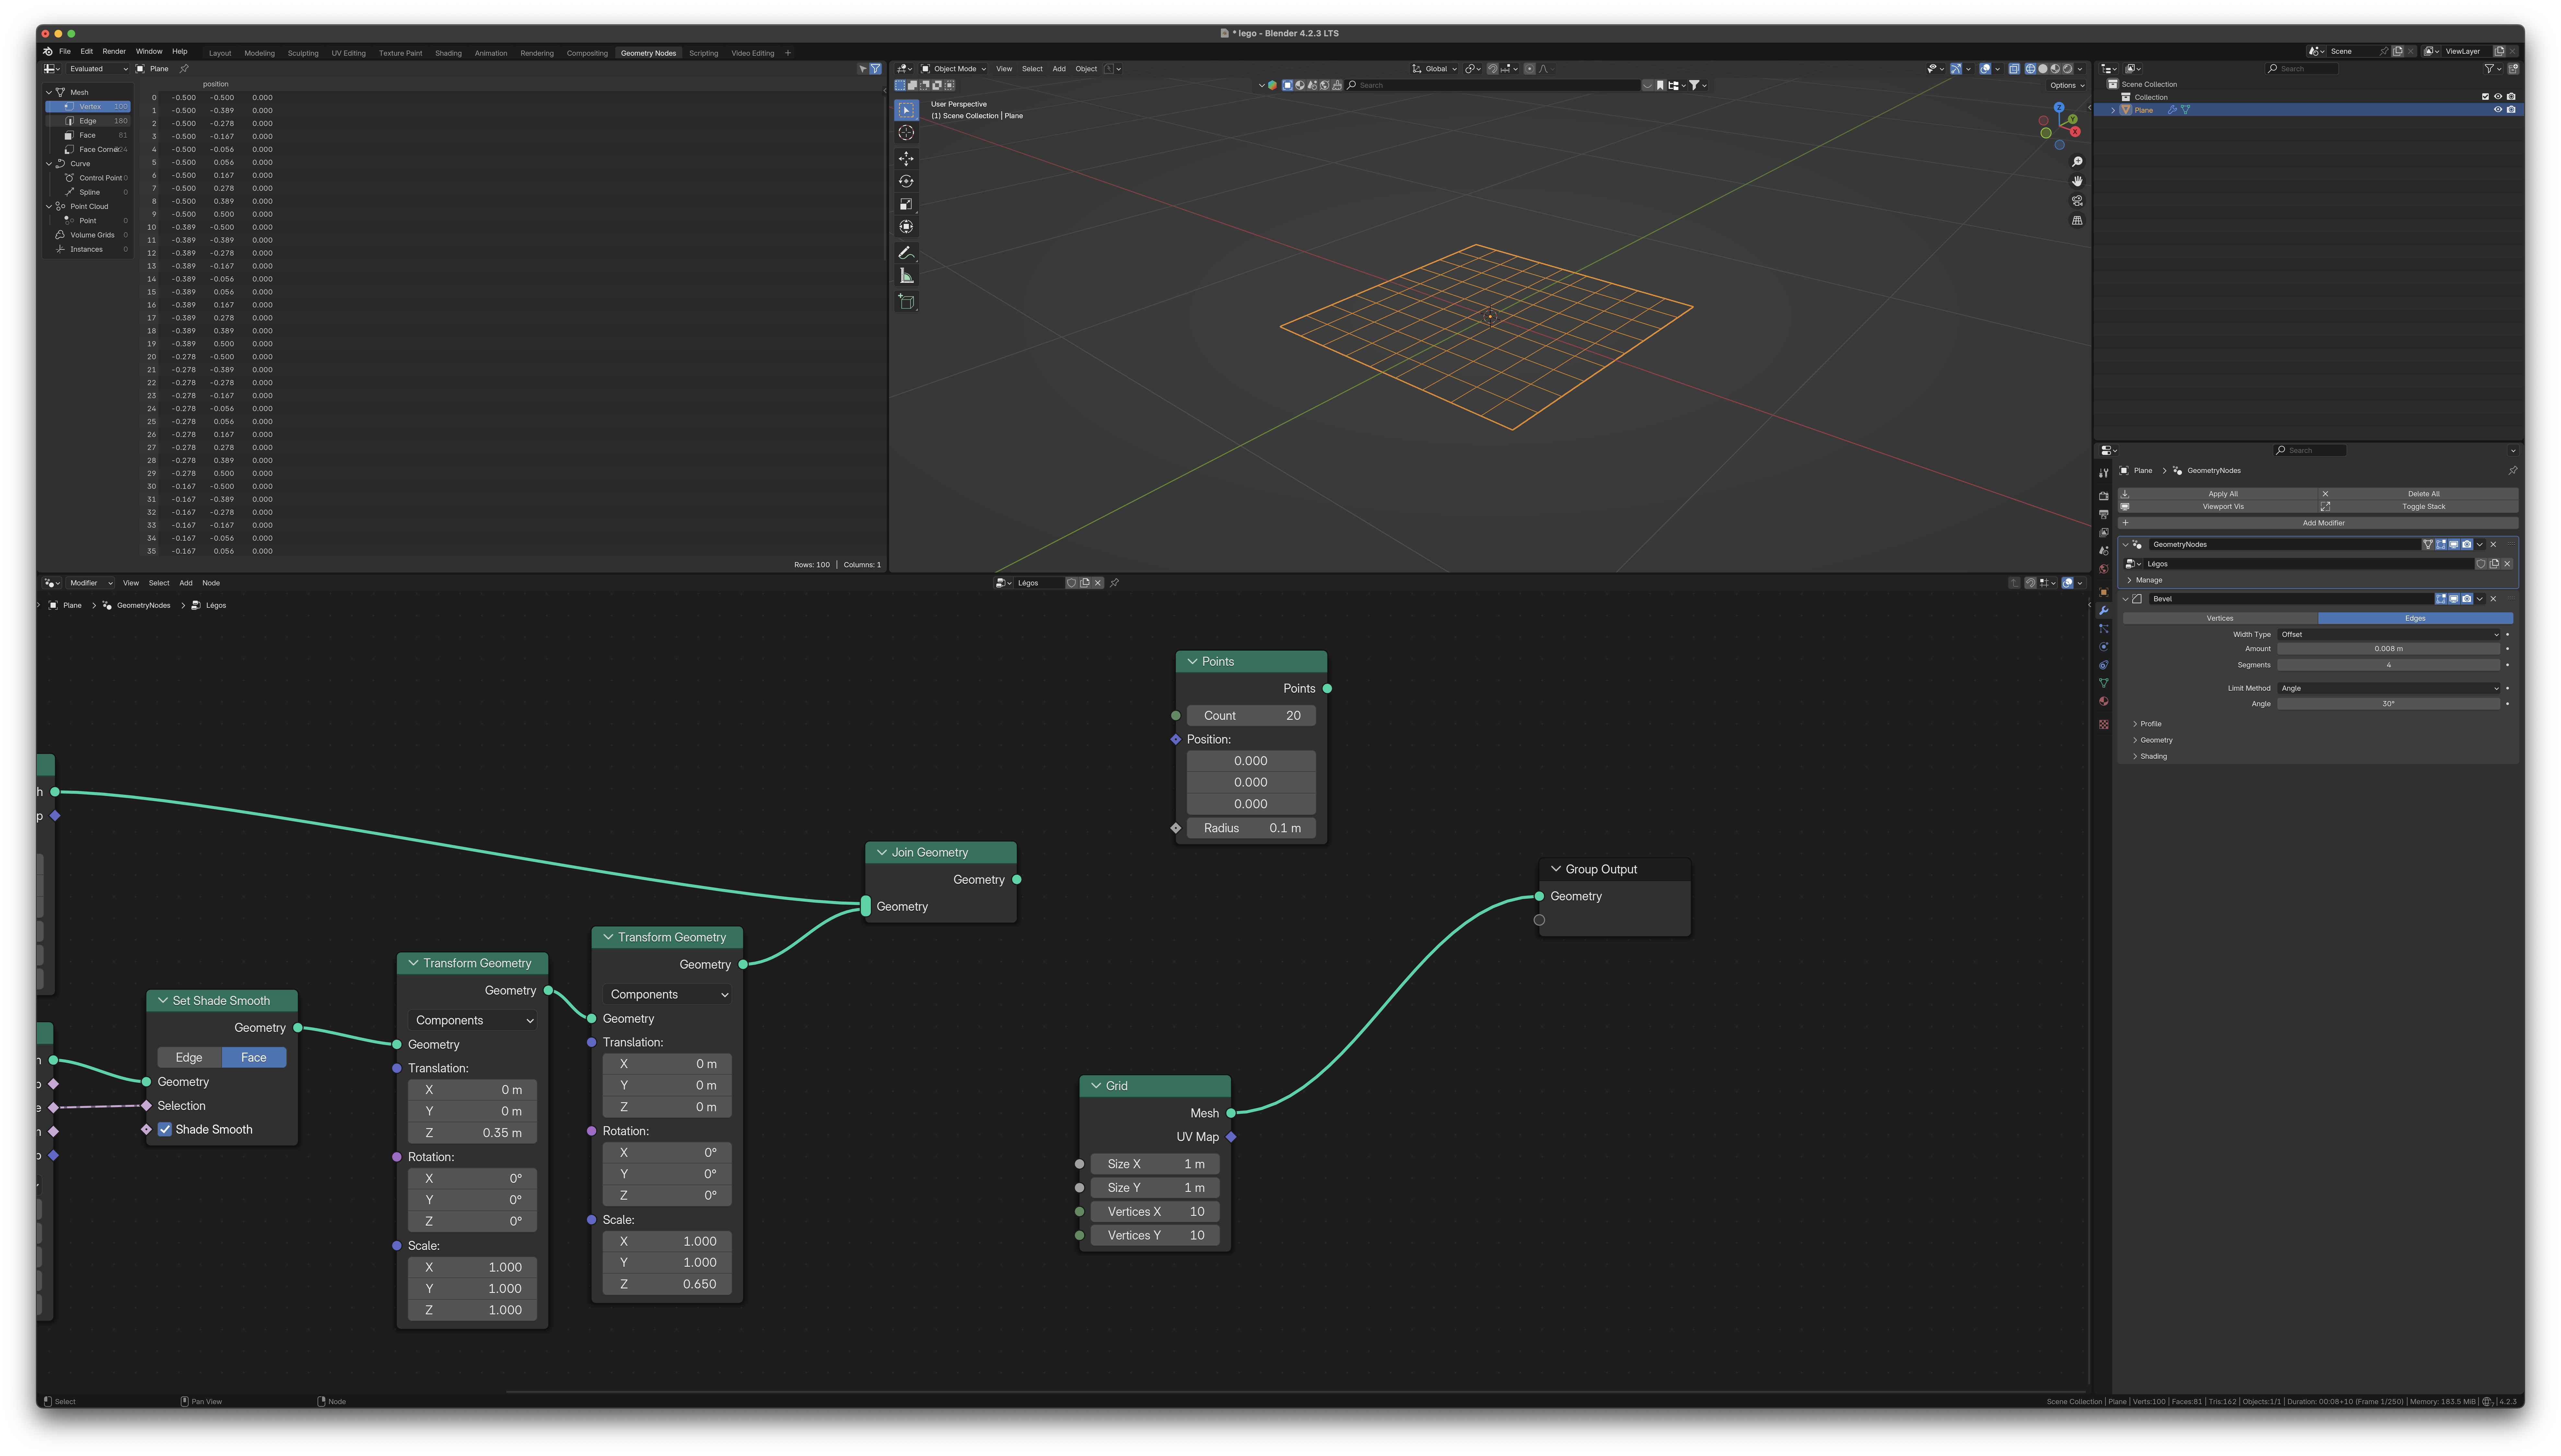Toggle Collection exclude-from-view-layer checkbox
The width and height of the screenshot is (2561, 1456).
click(x=2485, y=97)
